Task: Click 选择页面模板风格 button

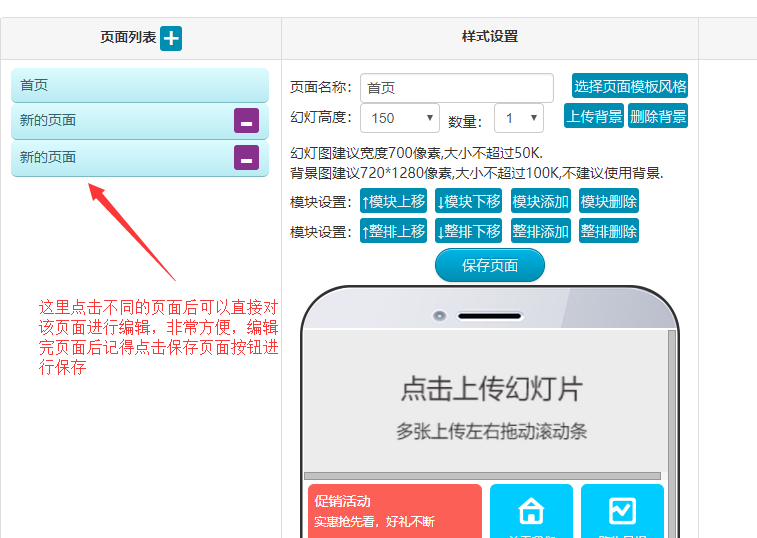Action: [x=630, y=86]
